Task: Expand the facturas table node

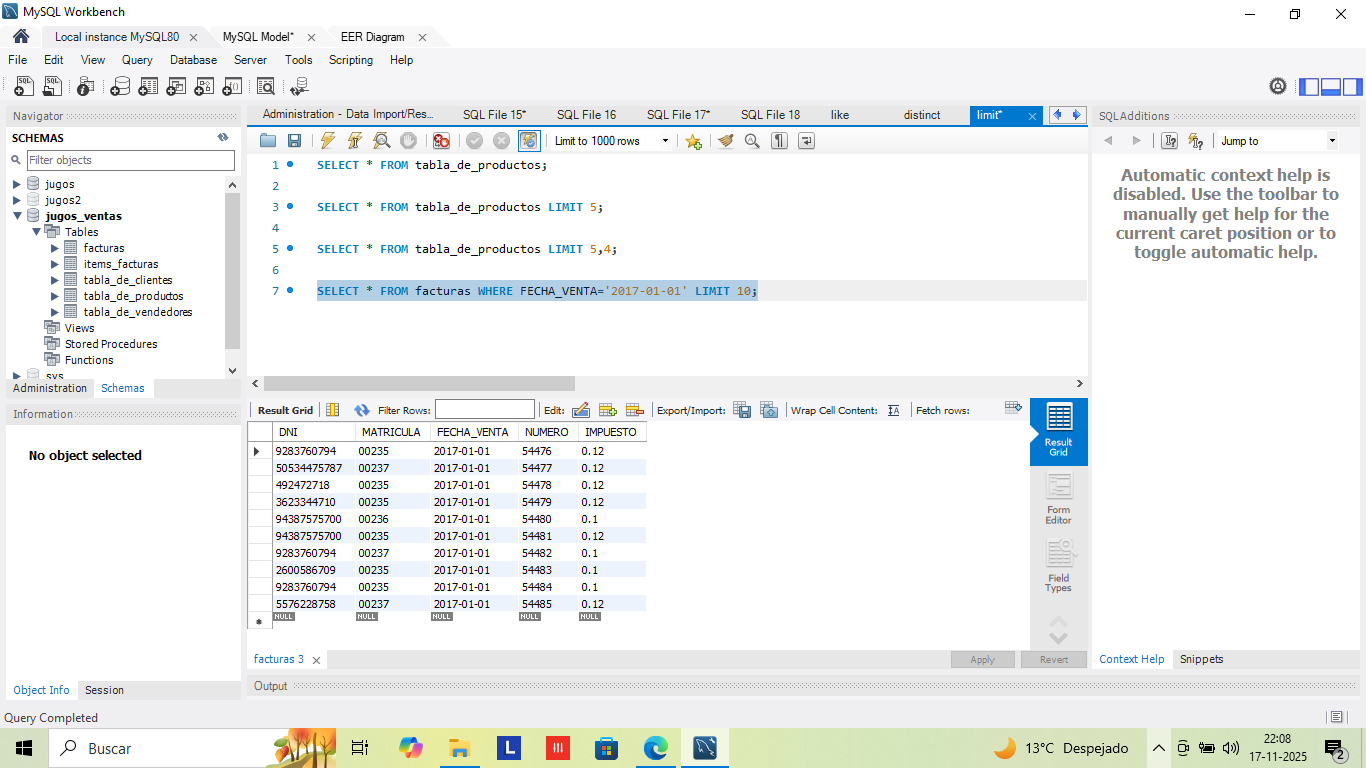Action: click(x=55, y=248)
